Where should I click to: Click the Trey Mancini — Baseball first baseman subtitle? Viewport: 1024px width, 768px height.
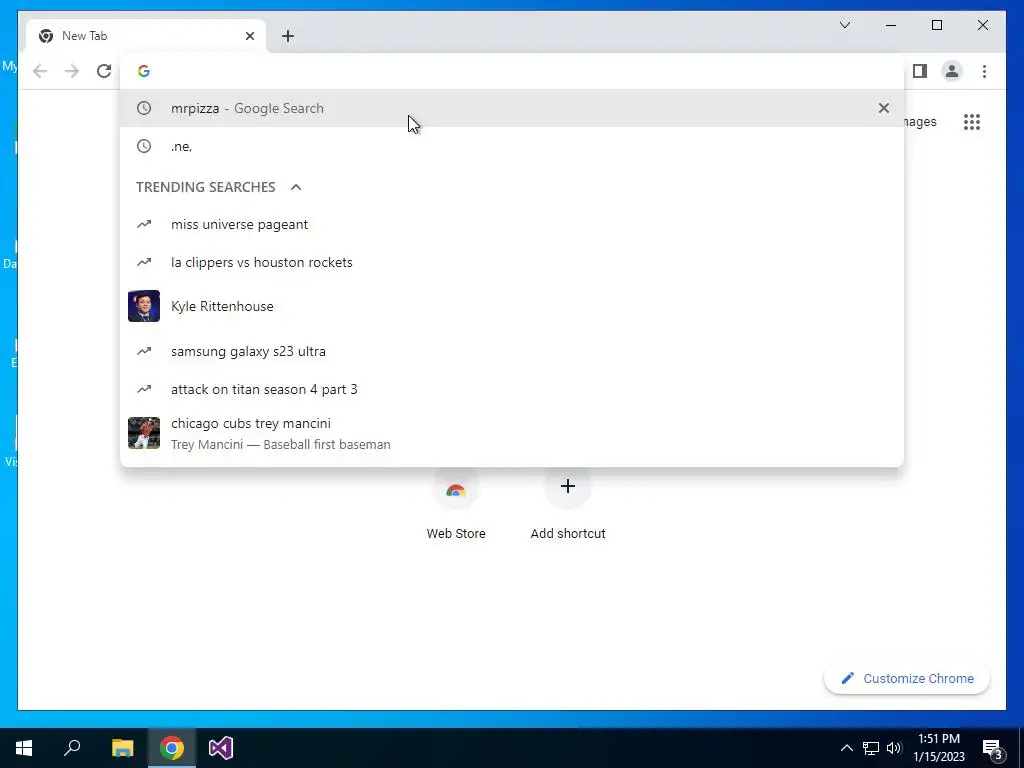pos(281,445)
